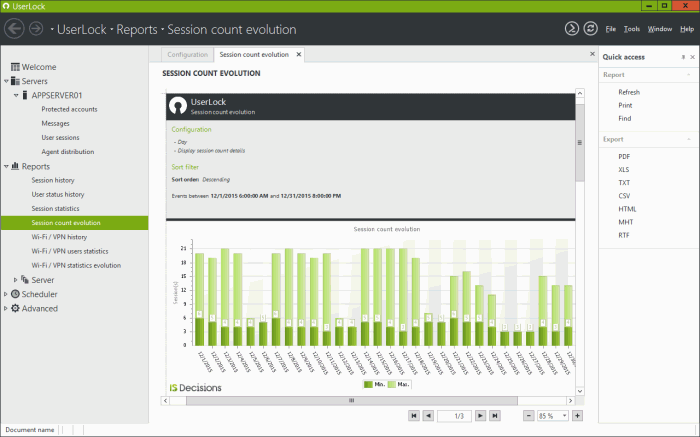Open the Tools menu
This screenshot has width=700, height=437.
[x=632, y=29]
